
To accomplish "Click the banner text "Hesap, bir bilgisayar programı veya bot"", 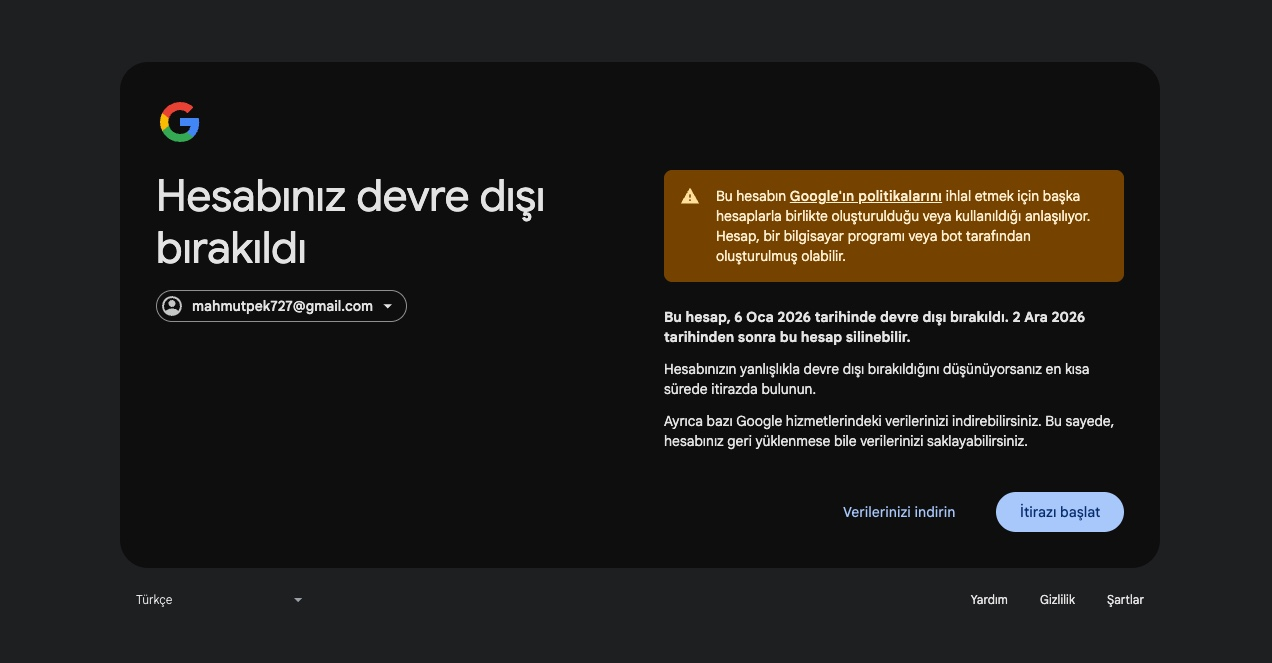I will coord(873,236).
